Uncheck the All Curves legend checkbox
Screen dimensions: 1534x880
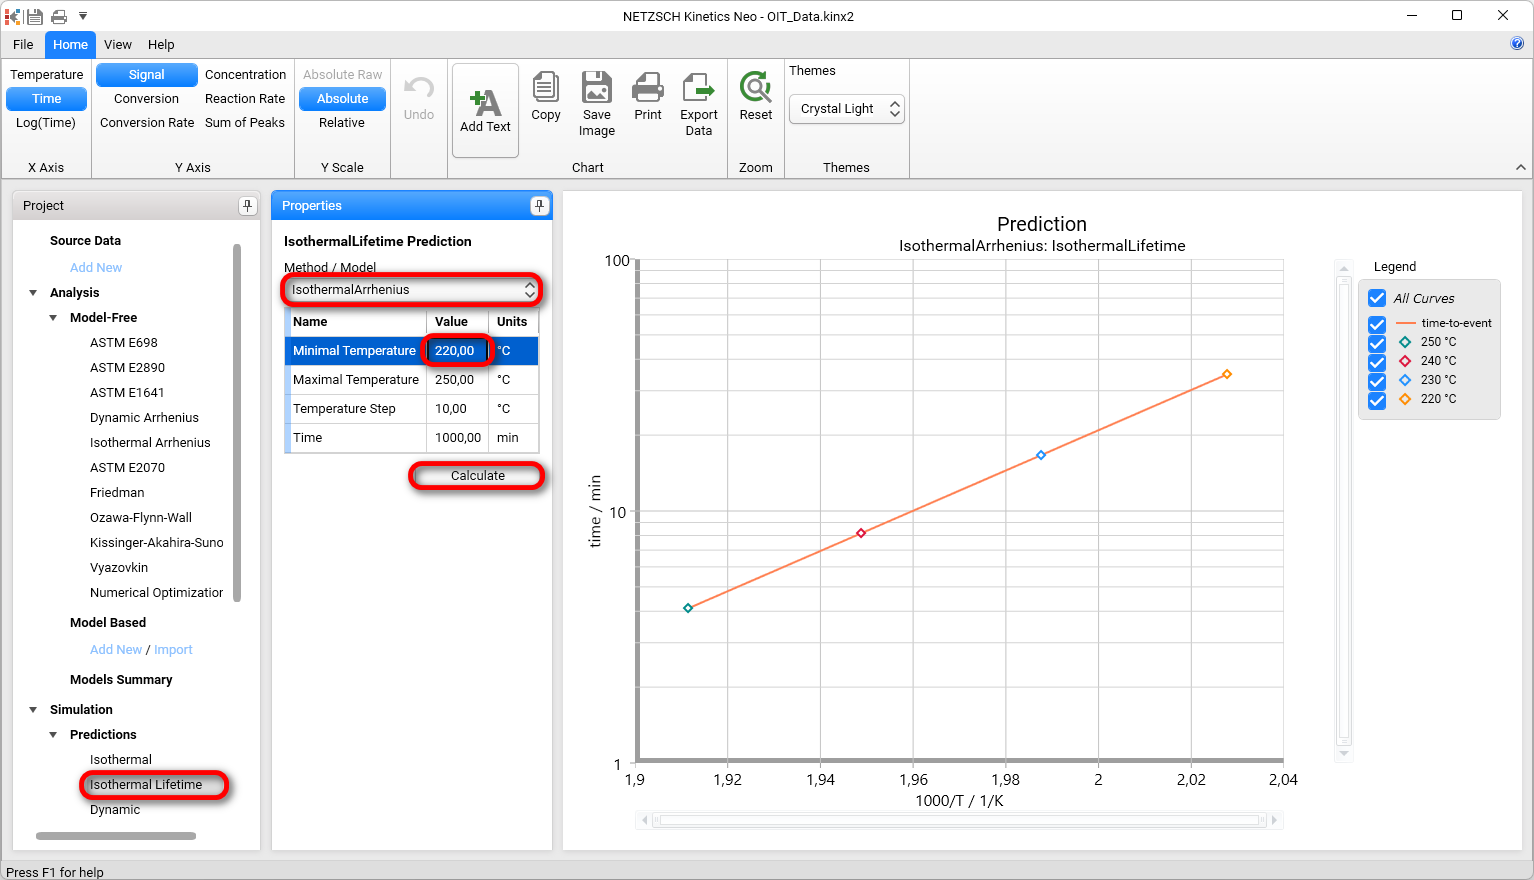pyautogui.click(x=1377, y=297)
